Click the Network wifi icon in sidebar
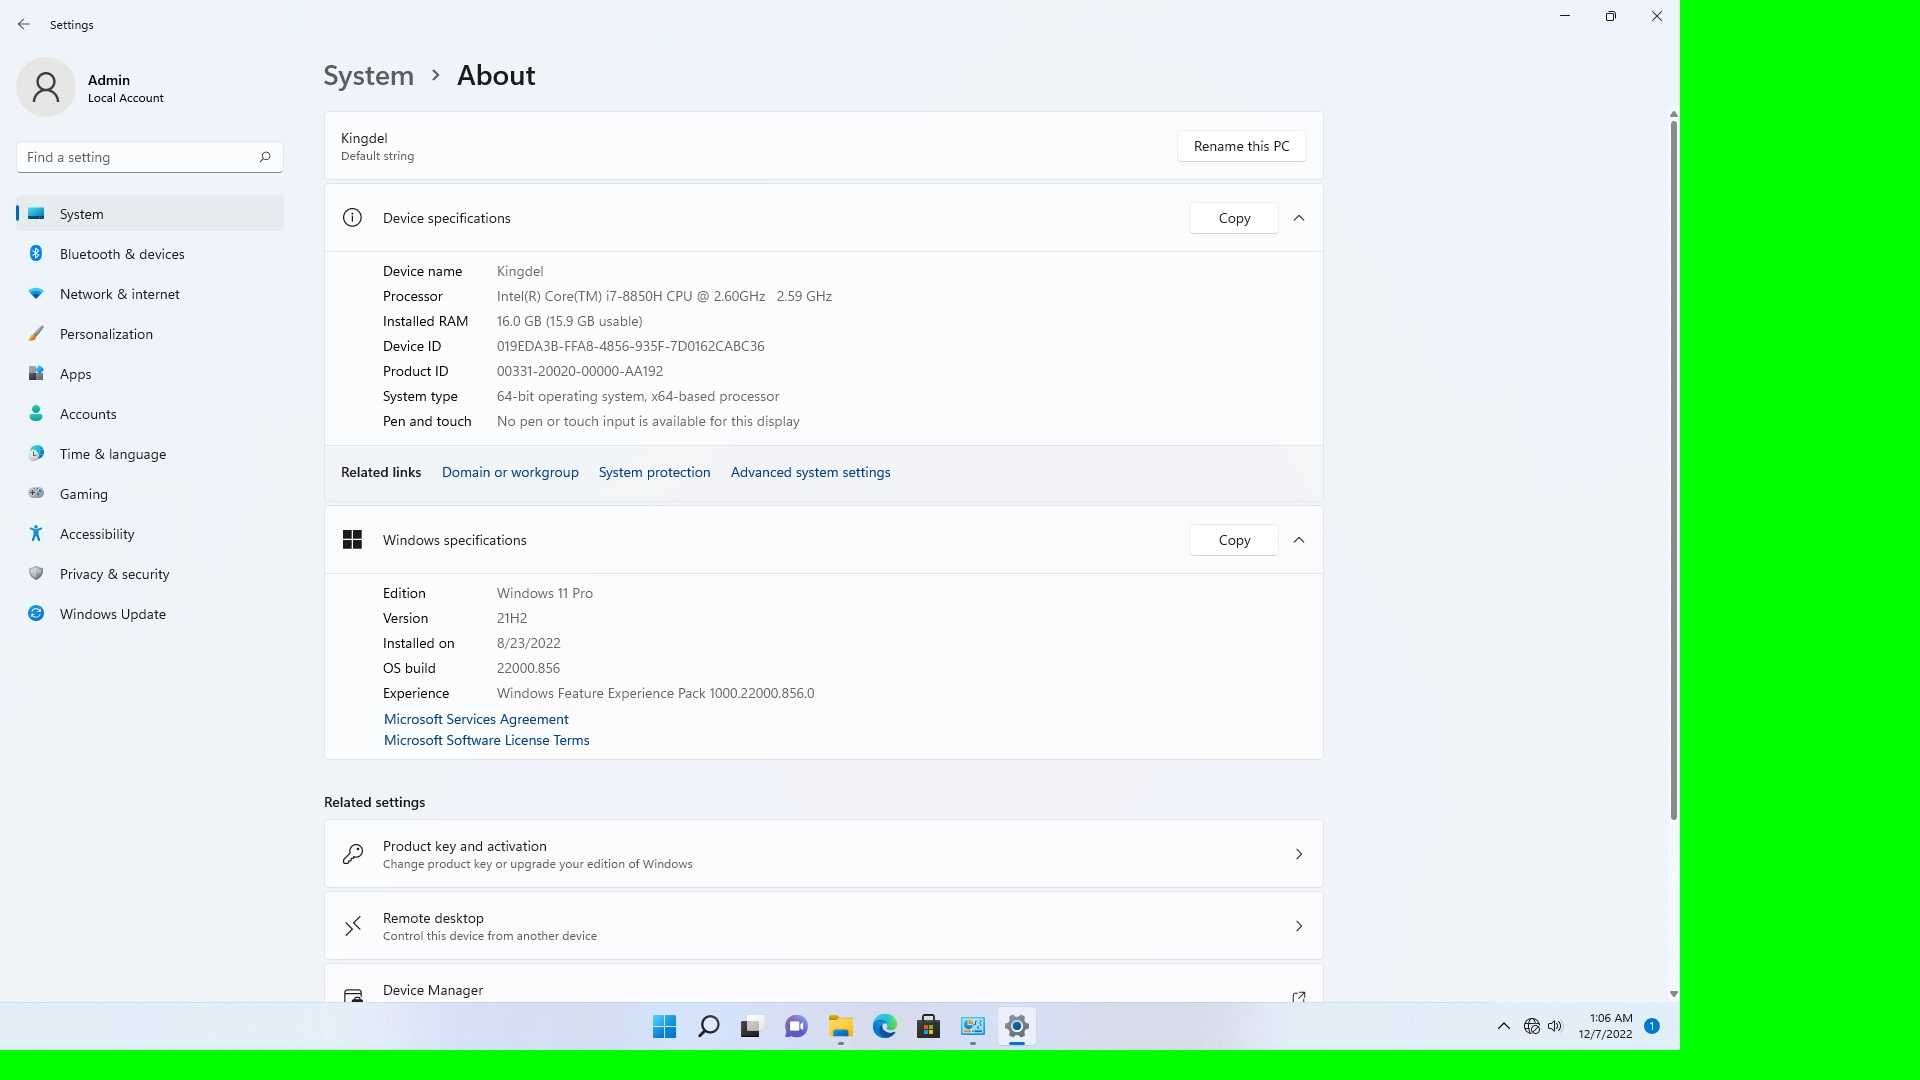Screen dimensions: 1920x1080 [x=36, y=293]
